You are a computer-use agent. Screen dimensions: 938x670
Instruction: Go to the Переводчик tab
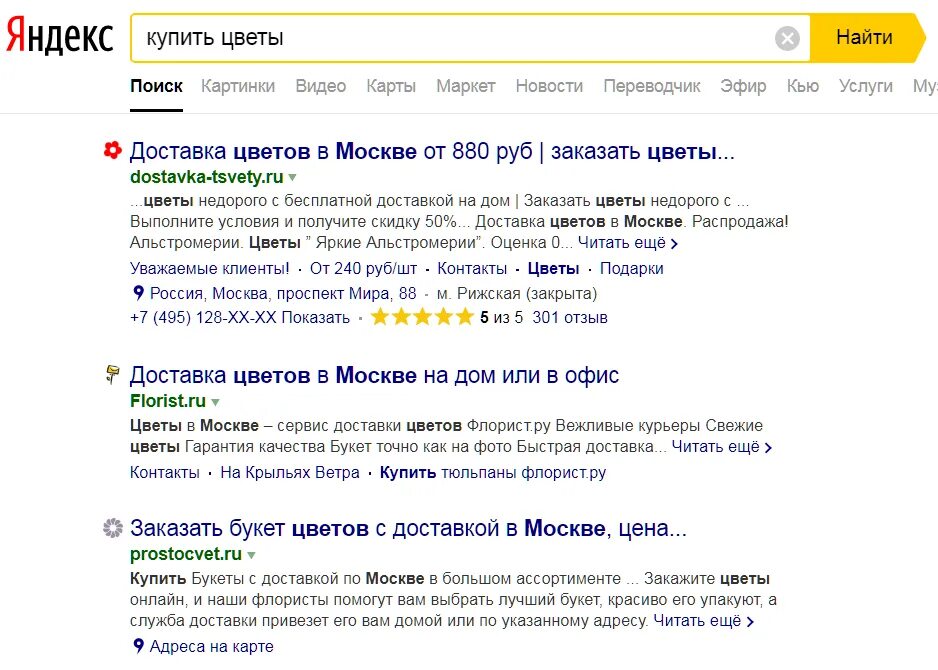651,86
